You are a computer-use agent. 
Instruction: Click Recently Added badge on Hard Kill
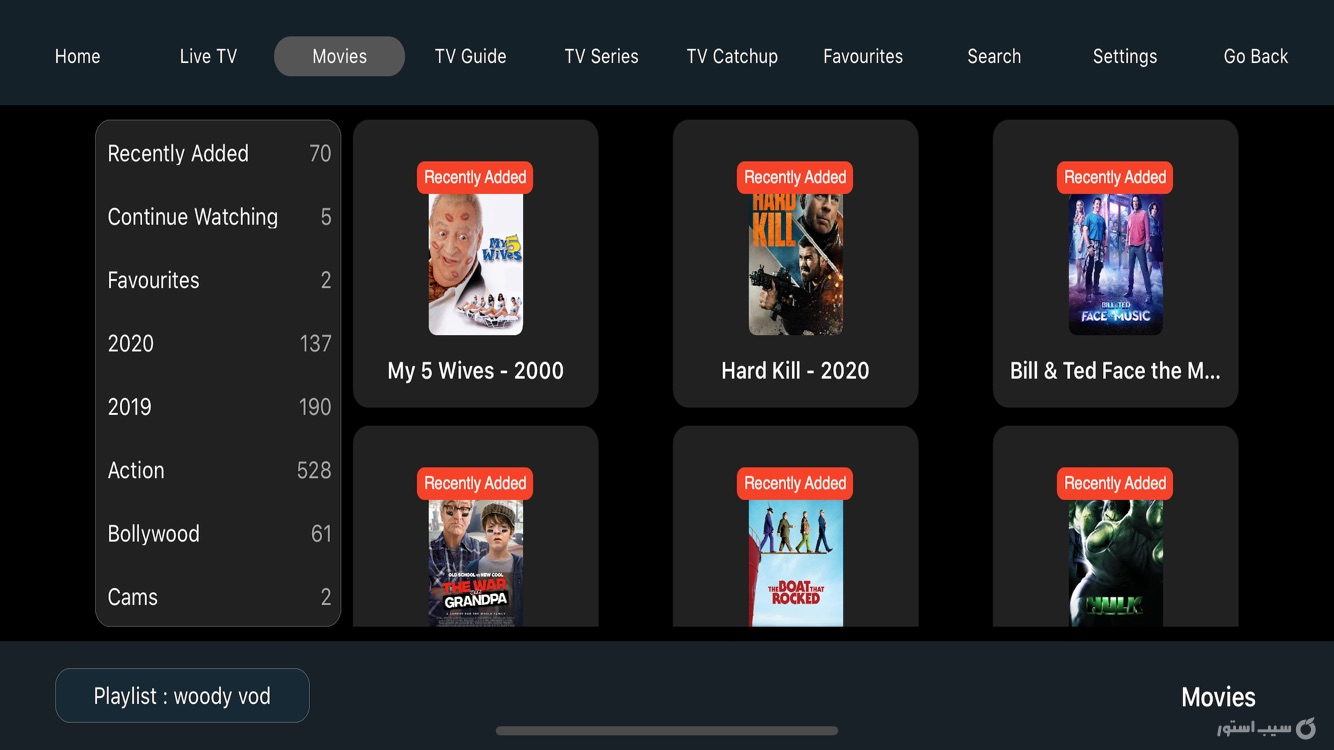(x=795, y=177)
